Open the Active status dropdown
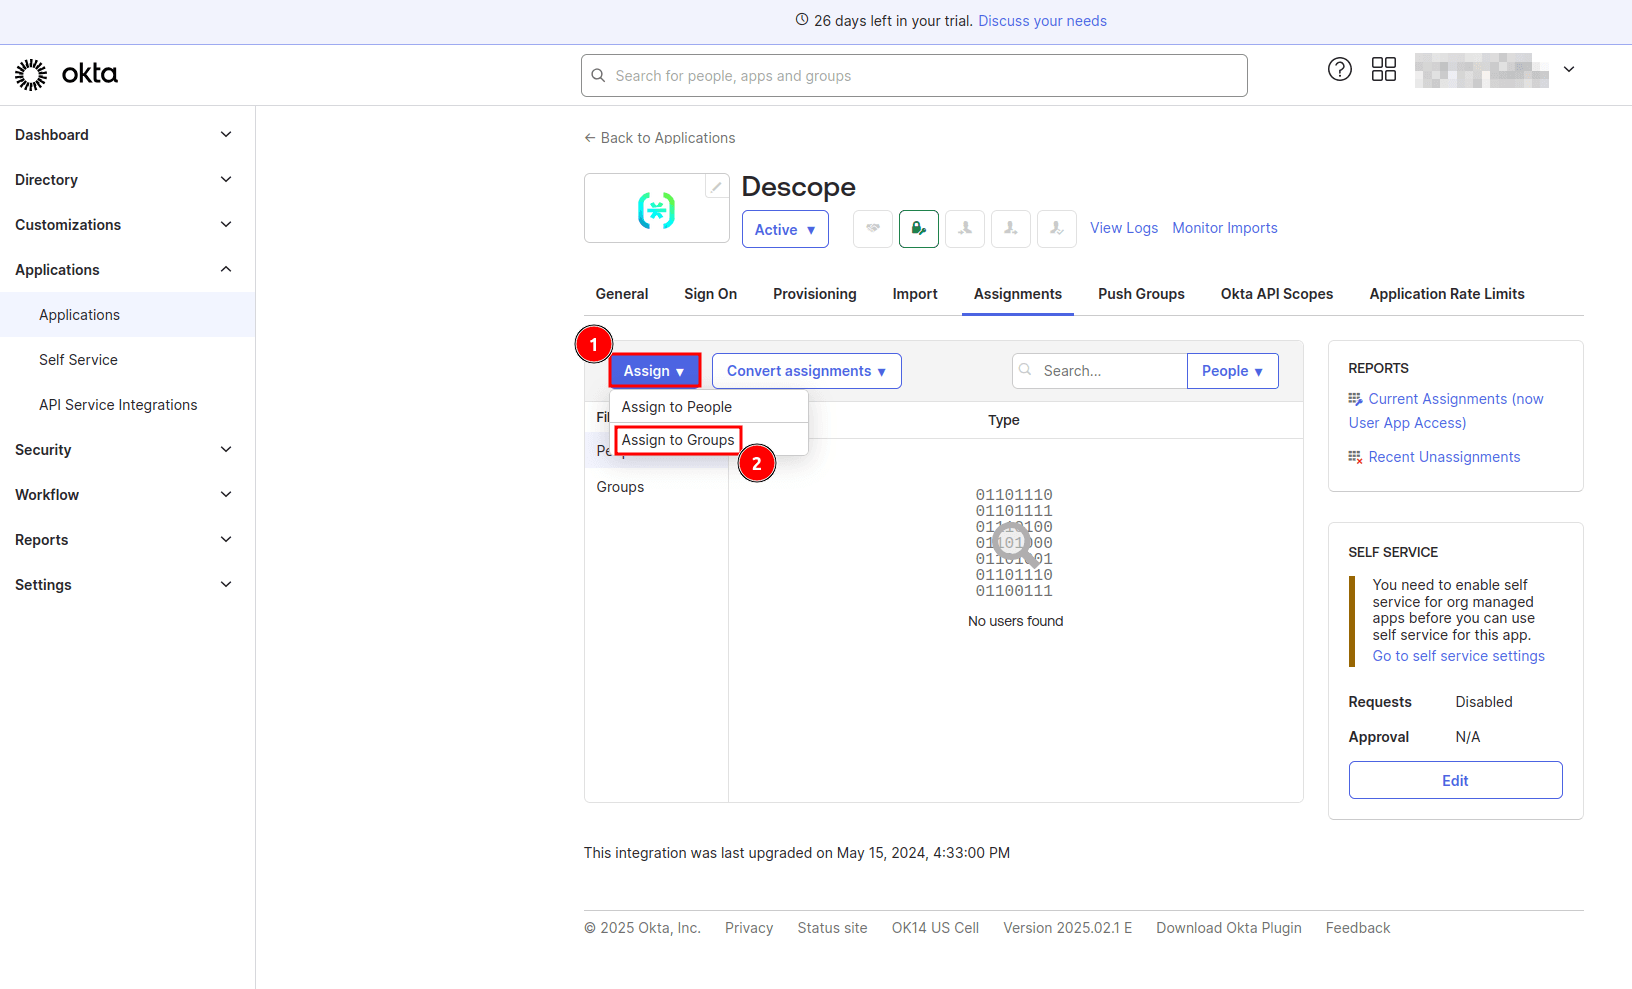 (785, 229)
